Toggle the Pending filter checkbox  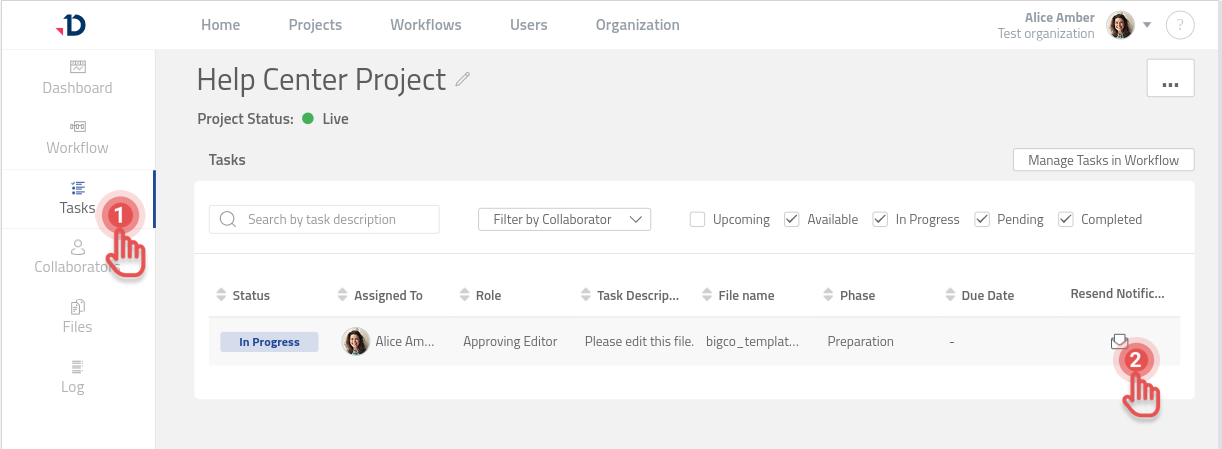pos(982,219)
